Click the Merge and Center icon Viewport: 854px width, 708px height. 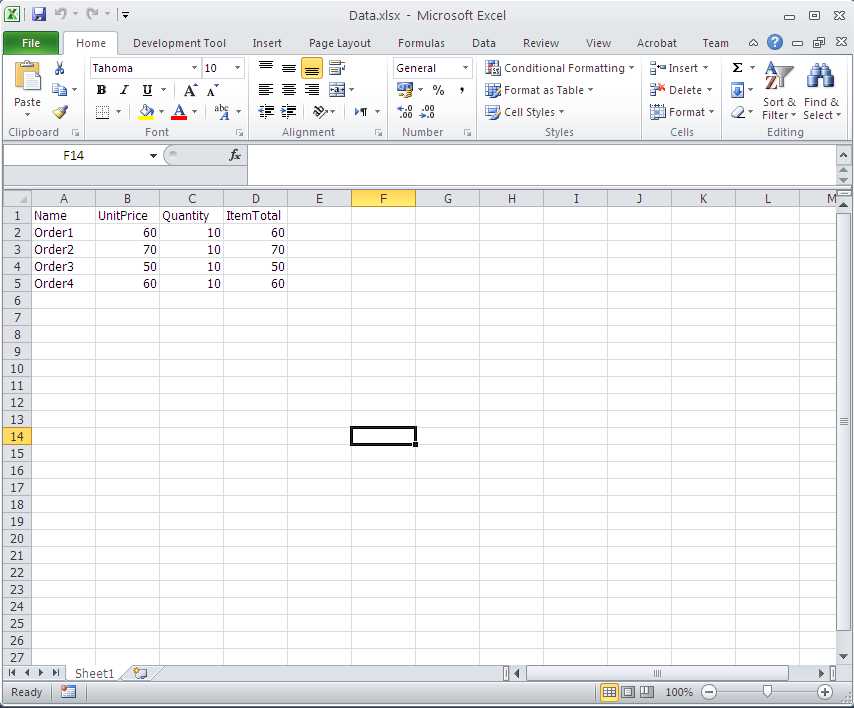337,90
